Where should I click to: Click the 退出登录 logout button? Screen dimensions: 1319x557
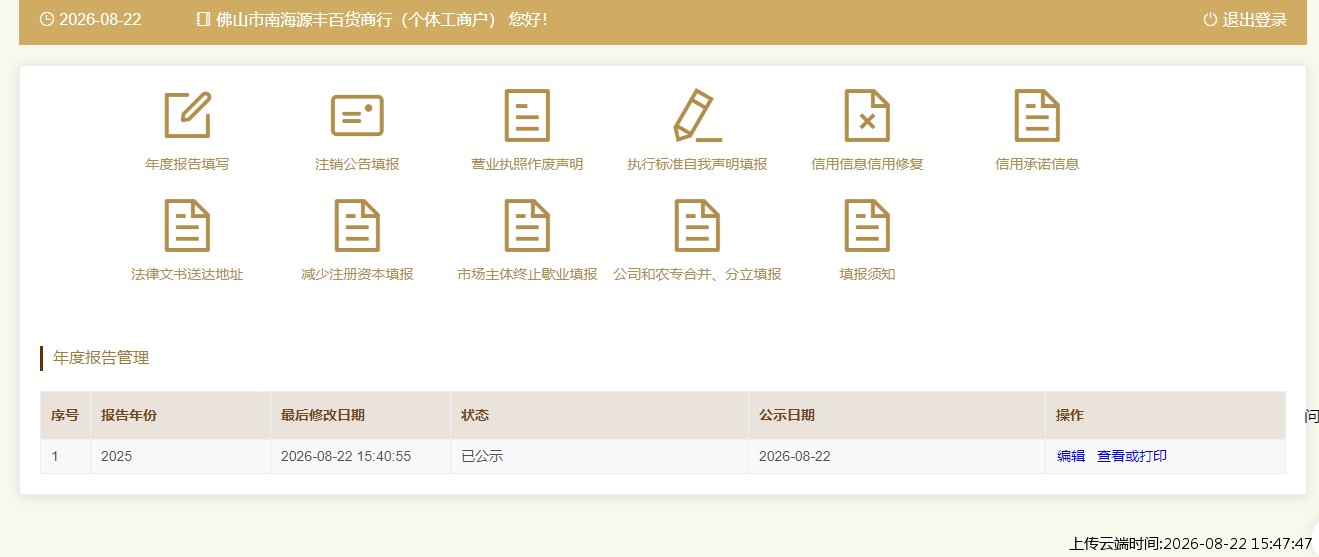click(1245, 19)
